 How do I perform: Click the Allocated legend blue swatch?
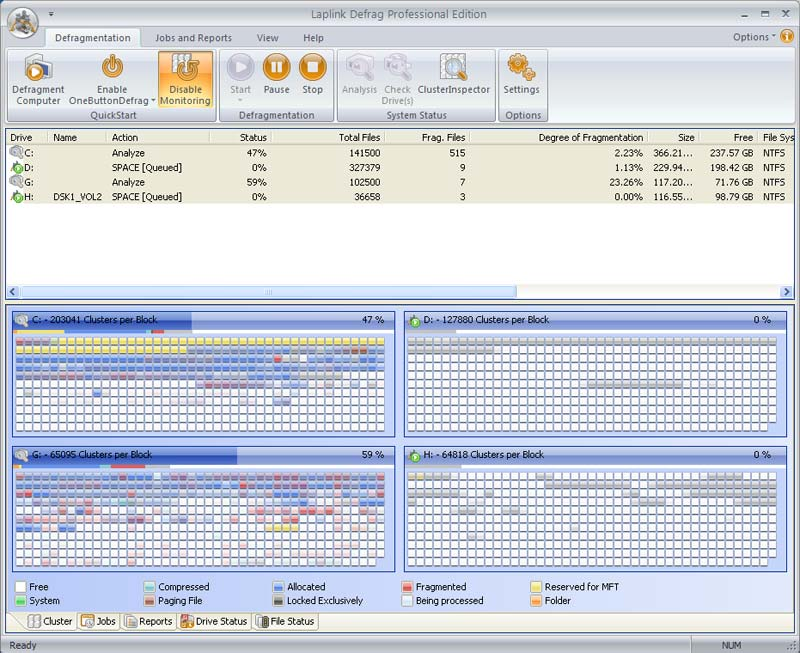click(278, 587)
